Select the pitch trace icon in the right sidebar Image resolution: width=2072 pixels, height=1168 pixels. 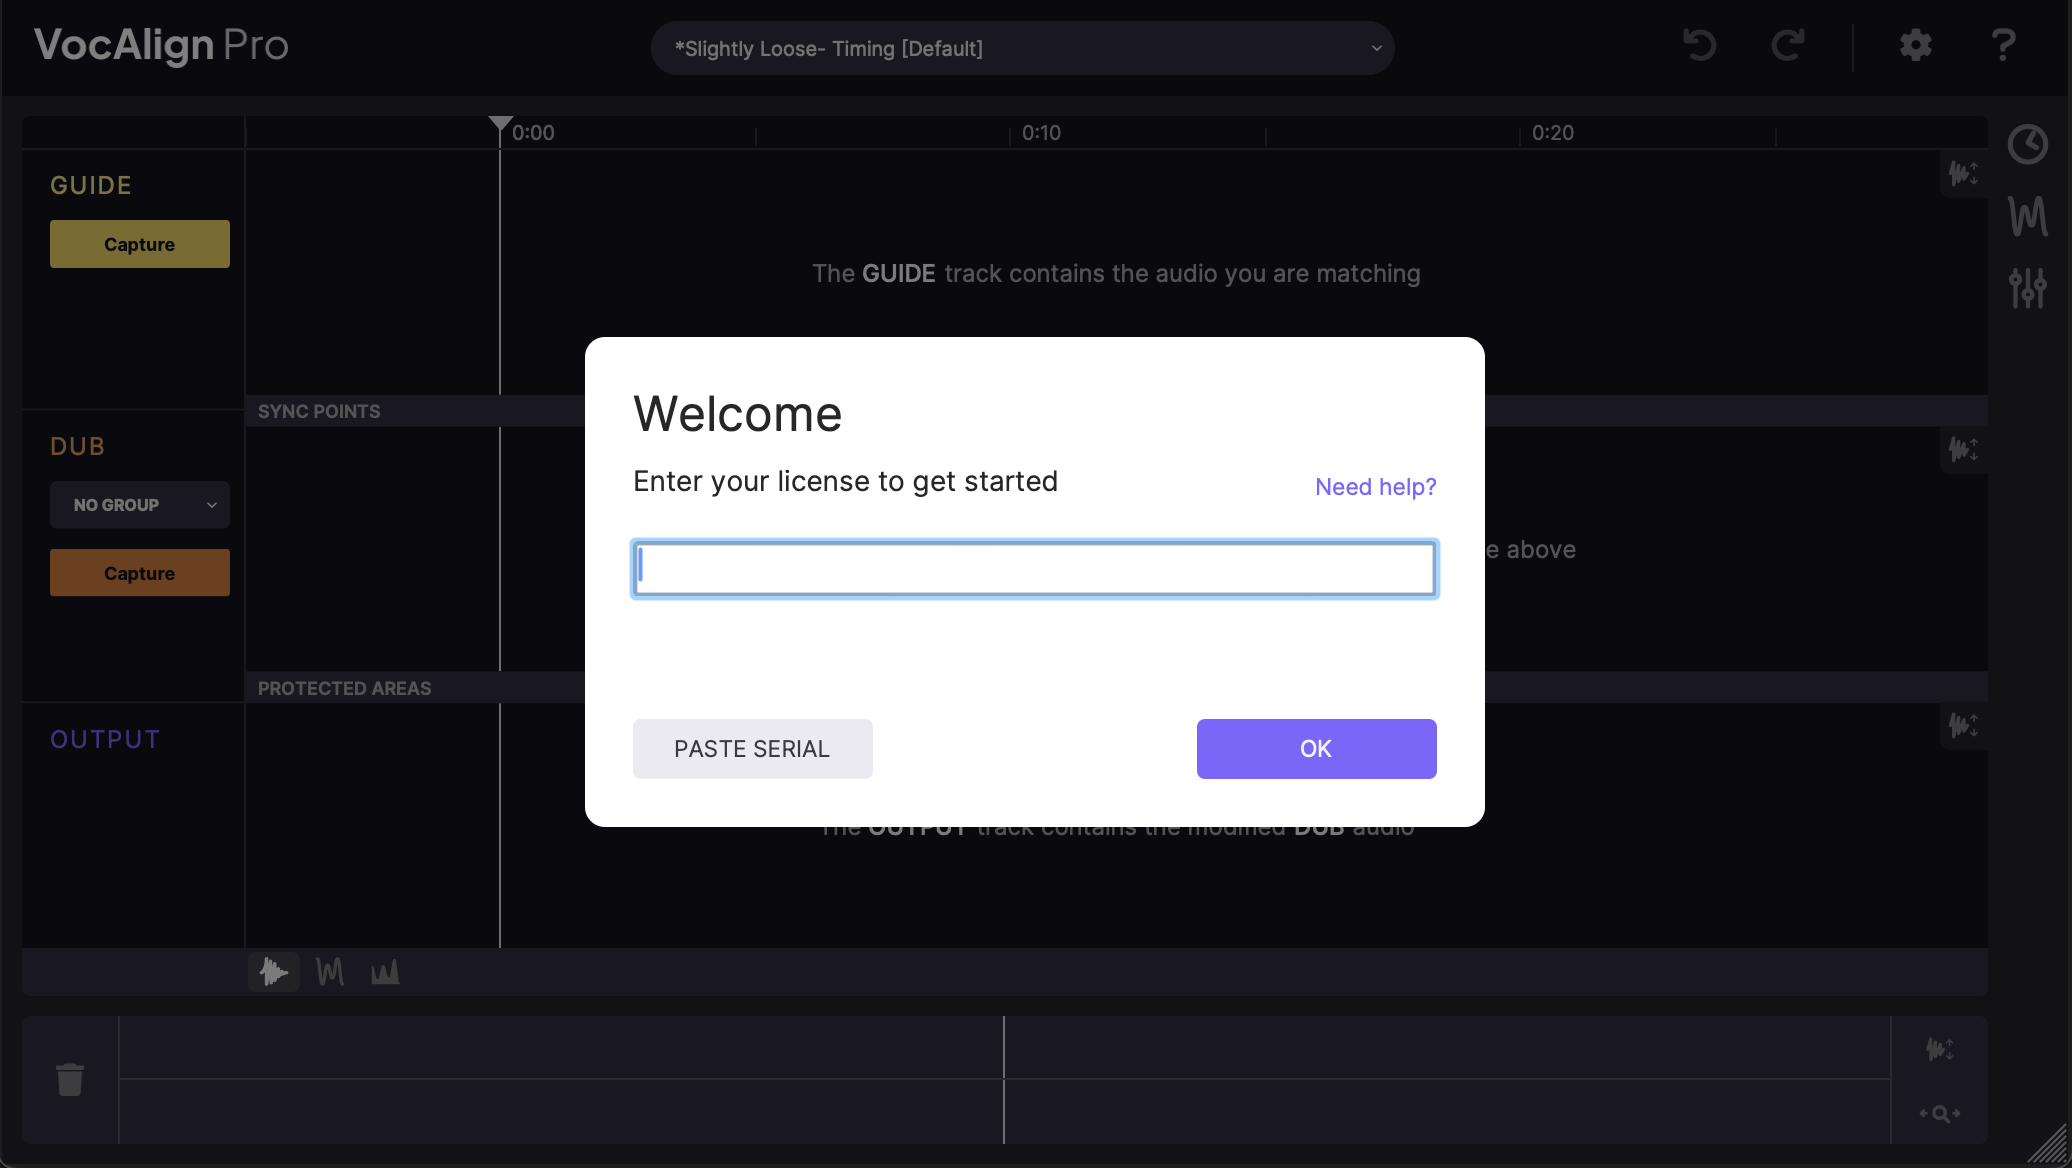click(2029, 216)
